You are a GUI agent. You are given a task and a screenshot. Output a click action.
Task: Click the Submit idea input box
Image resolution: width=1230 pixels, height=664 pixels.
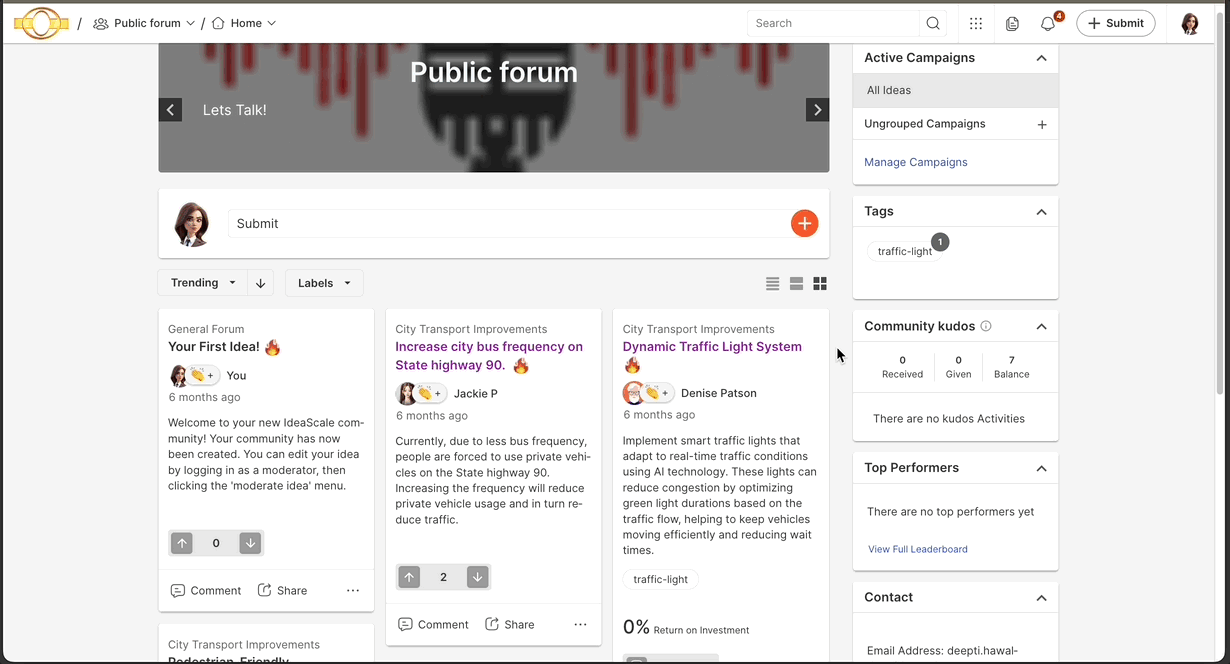[509, 223]
